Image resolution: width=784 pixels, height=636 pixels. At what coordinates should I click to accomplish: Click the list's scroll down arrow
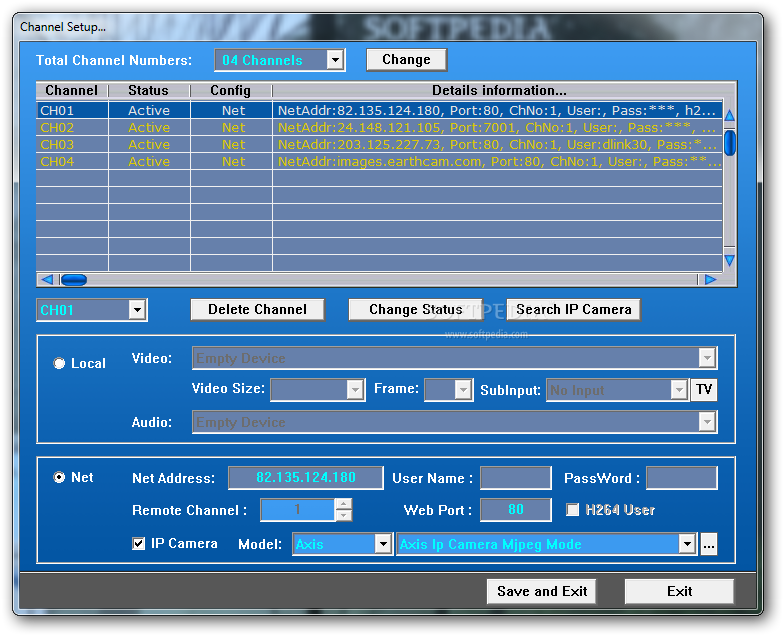click(730, 260)
